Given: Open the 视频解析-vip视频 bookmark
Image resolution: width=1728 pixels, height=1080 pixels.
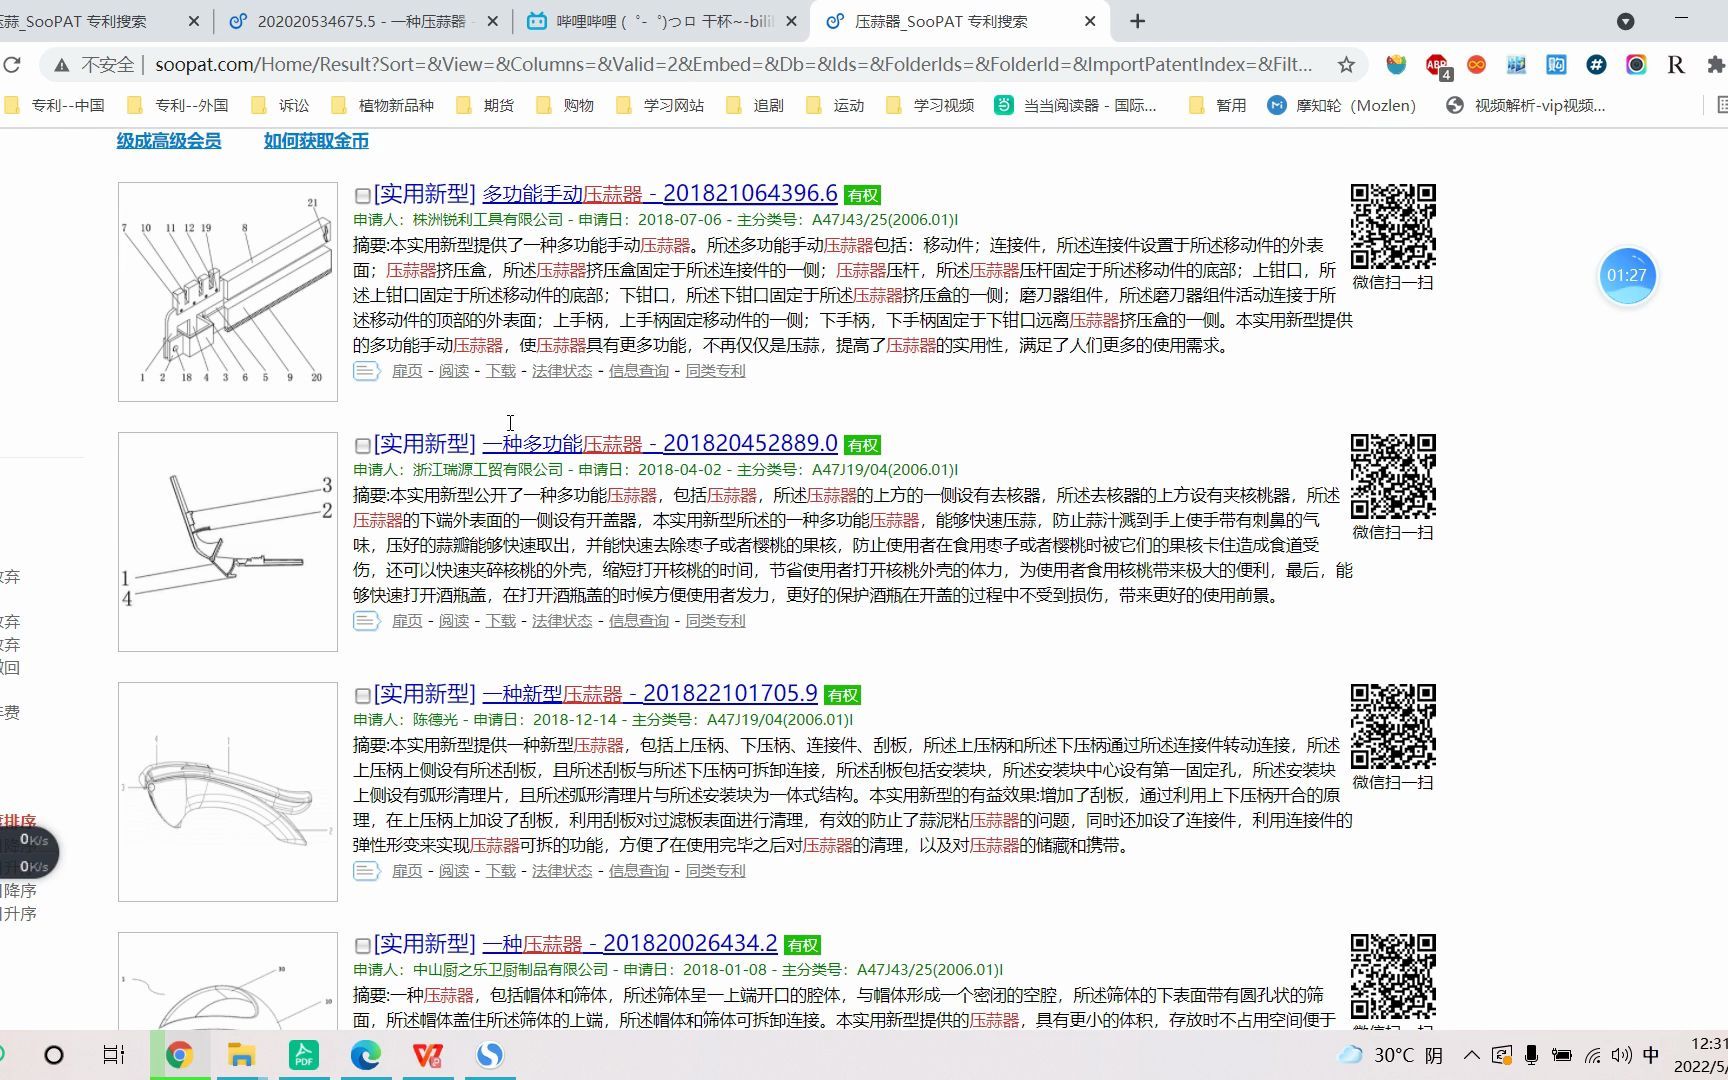Looking at the screenshot, I should click(x=1526, y=105).
